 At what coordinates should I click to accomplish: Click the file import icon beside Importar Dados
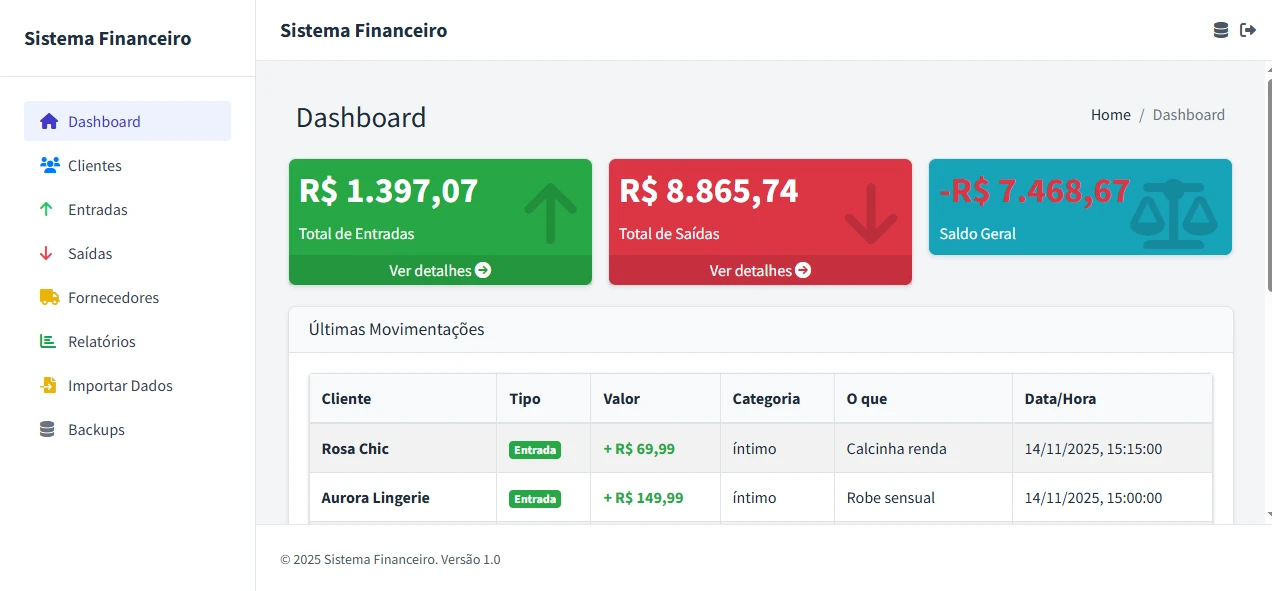point(48,386)
